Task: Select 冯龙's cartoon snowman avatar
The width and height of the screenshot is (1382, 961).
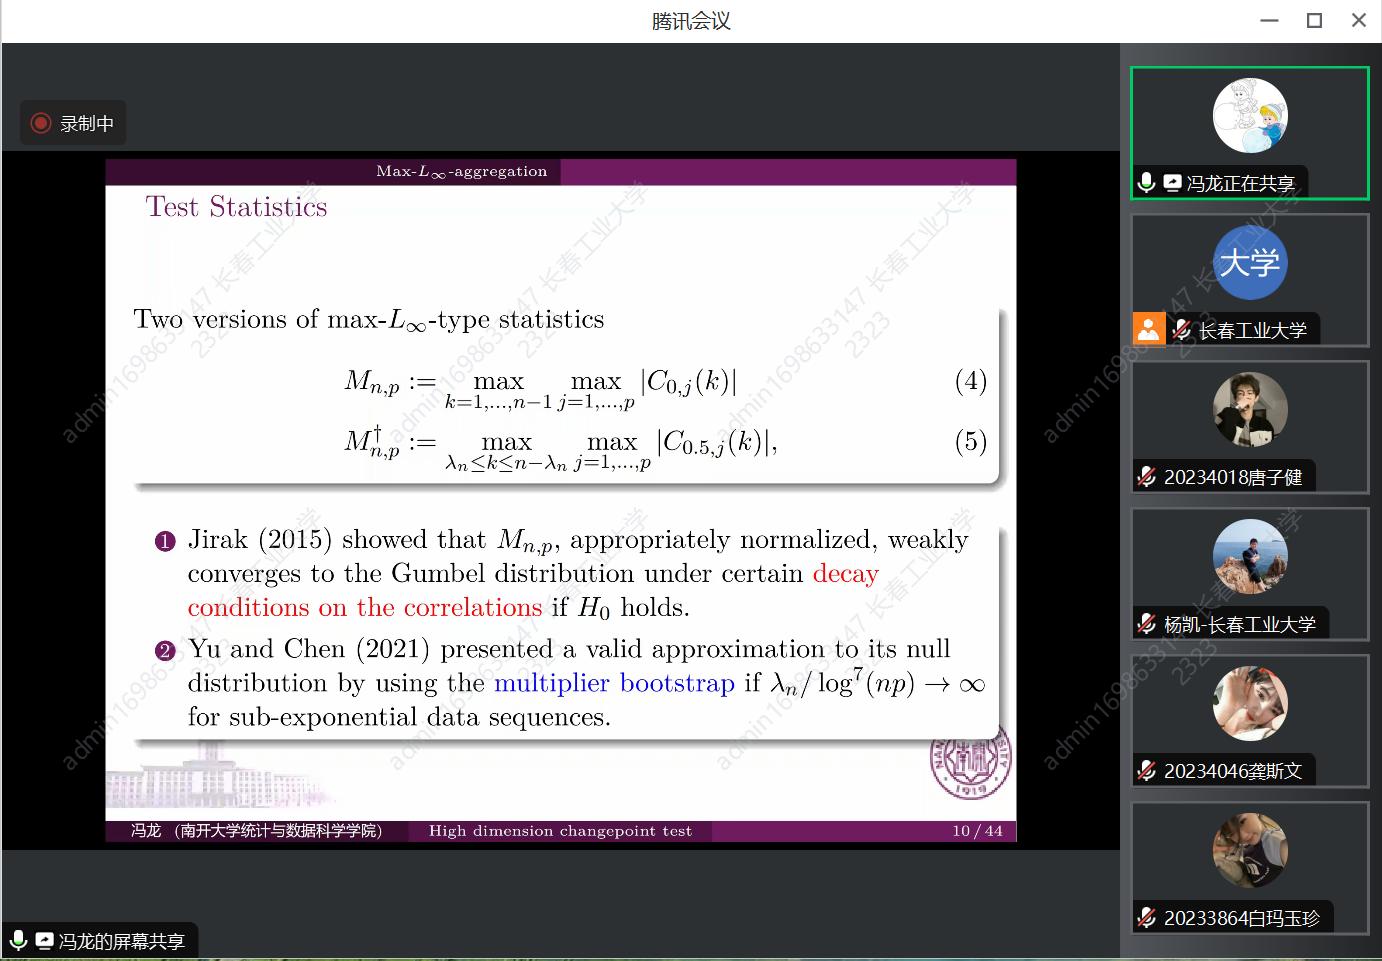Action: (1249, 116)
